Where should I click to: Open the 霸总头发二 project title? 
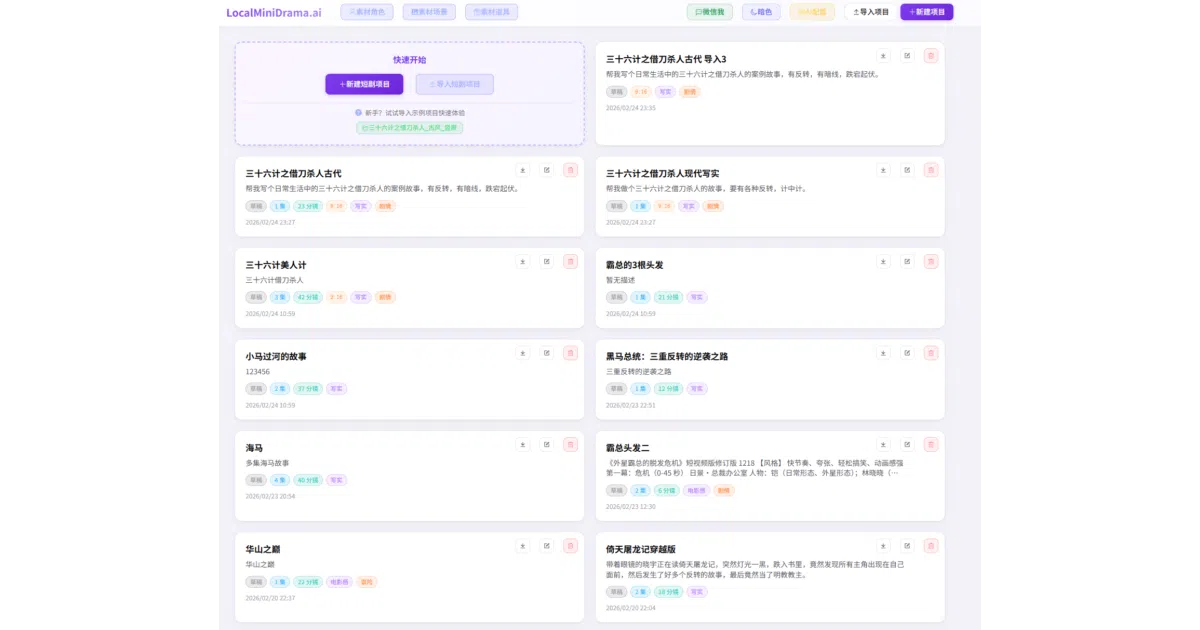tap(628, 448)
